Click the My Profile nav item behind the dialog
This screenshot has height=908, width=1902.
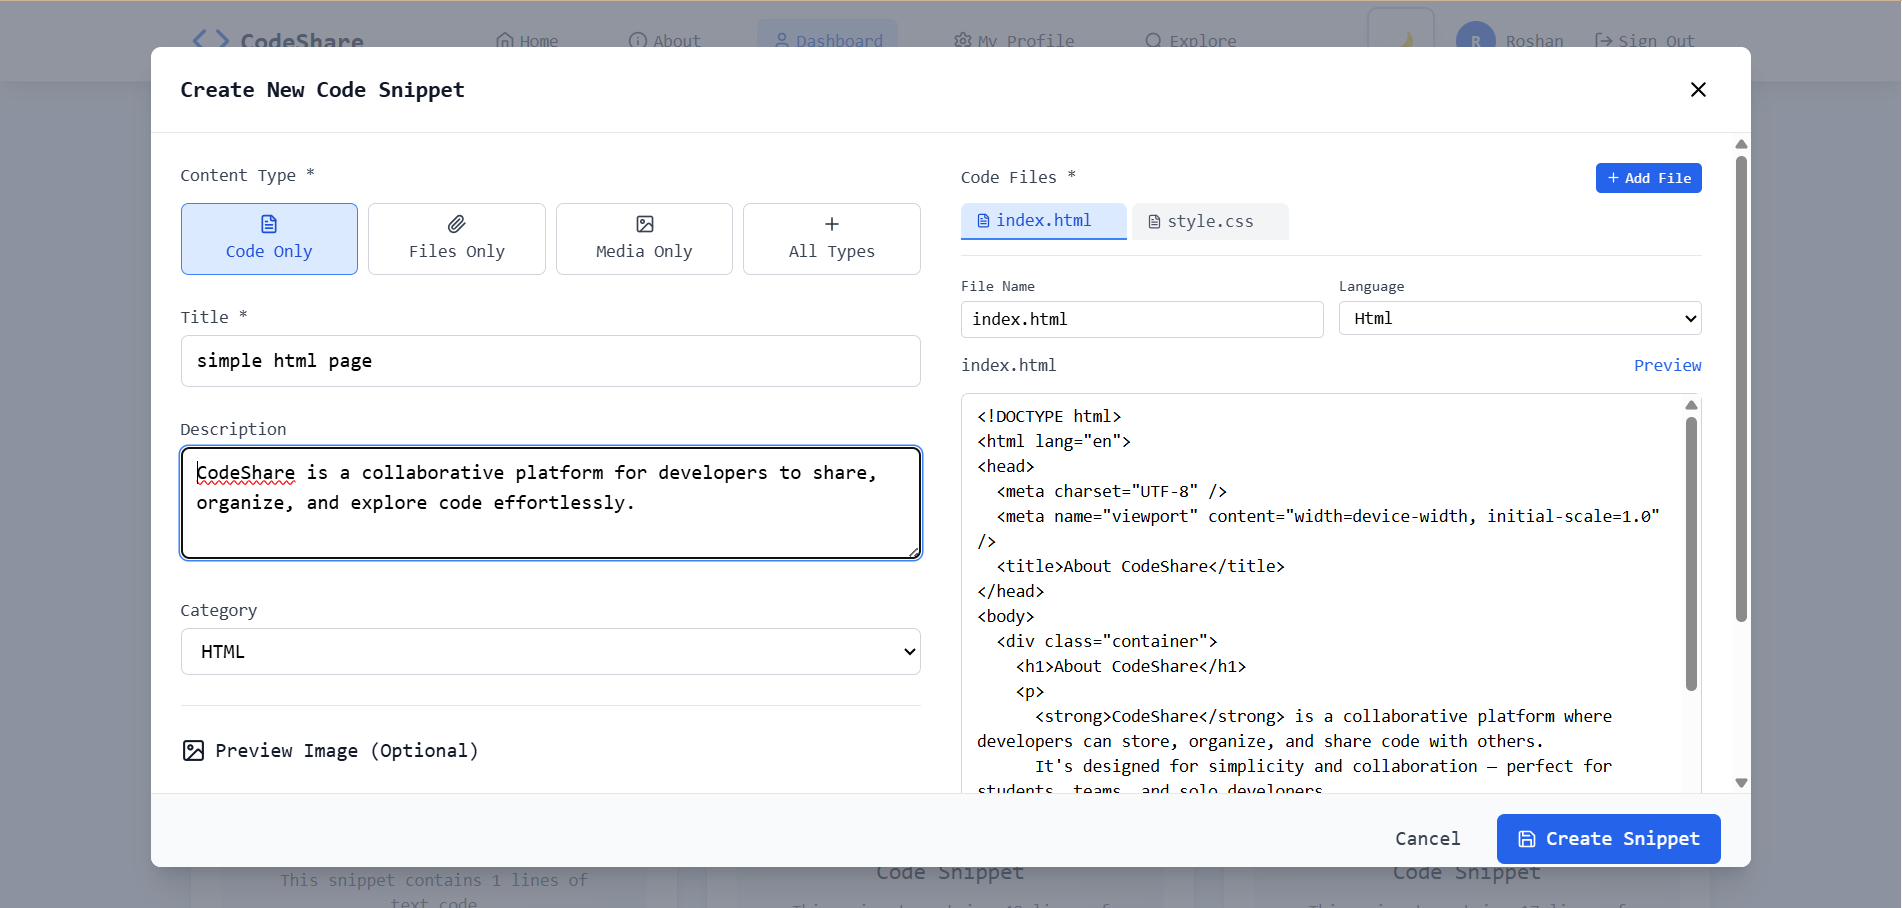(x=1014, y=41)
